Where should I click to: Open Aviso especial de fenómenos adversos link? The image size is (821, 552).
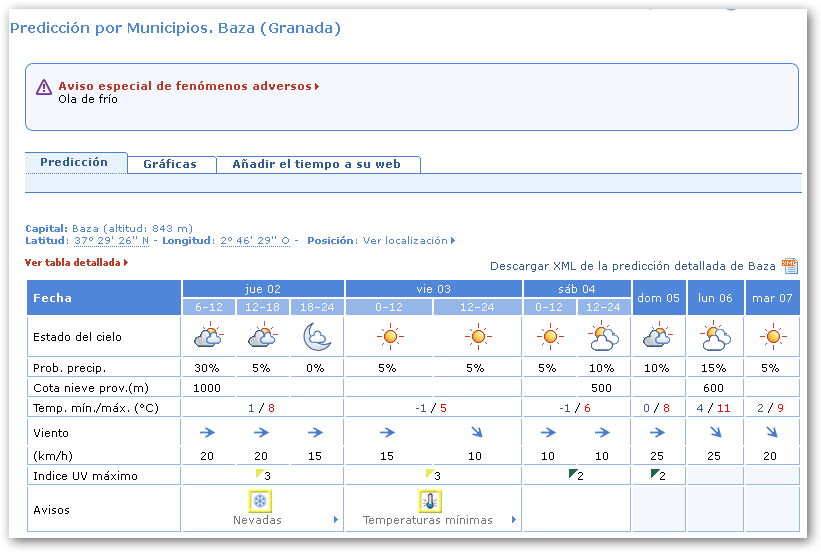188,86
